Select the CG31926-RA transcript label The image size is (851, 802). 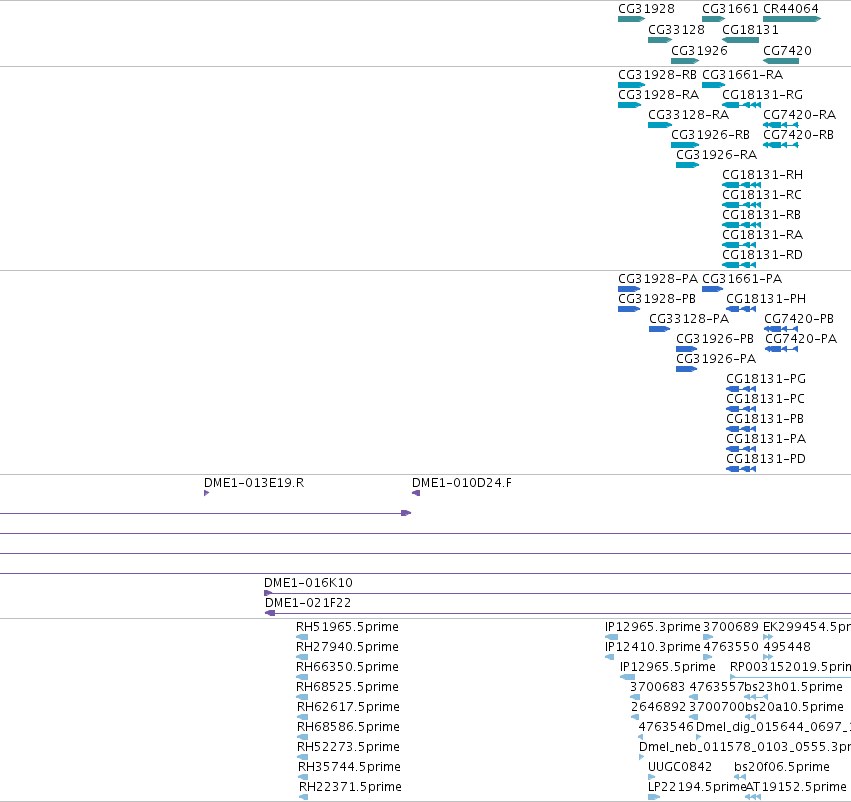tap(716, 155)
